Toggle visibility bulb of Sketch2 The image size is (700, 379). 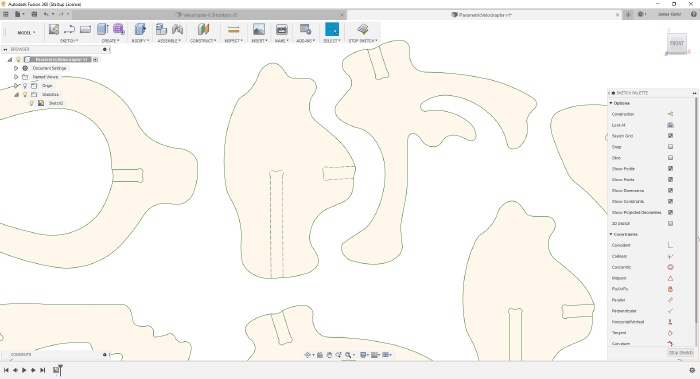(x=32, y=103)
